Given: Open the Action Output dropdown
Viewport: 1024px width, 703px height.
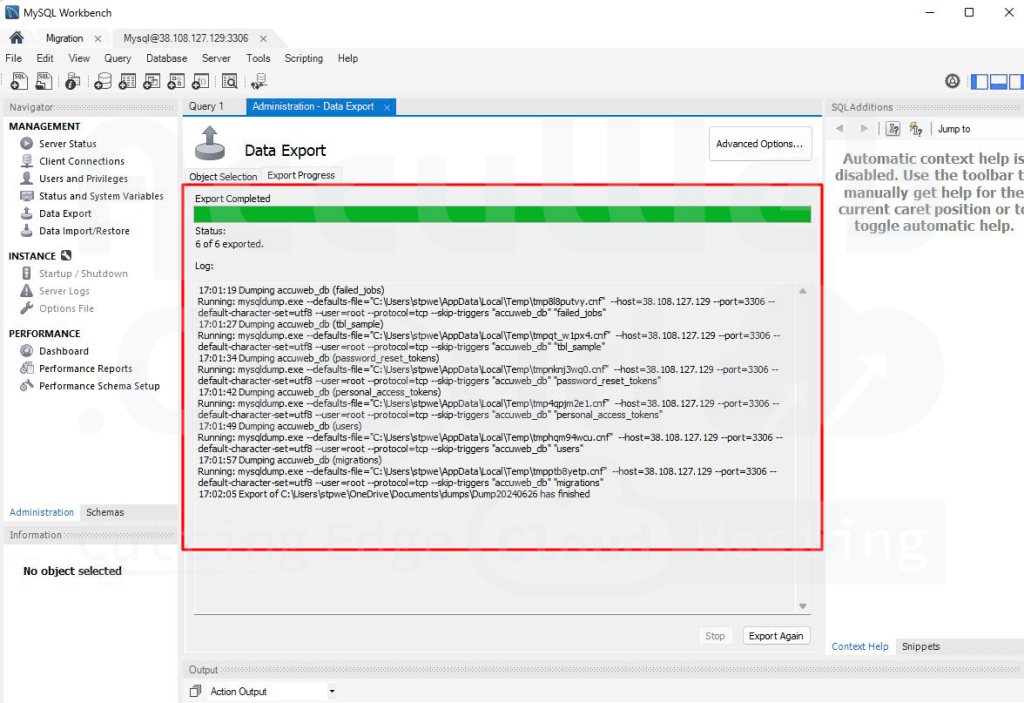Looking at the screenshot, I should [330, 690].
